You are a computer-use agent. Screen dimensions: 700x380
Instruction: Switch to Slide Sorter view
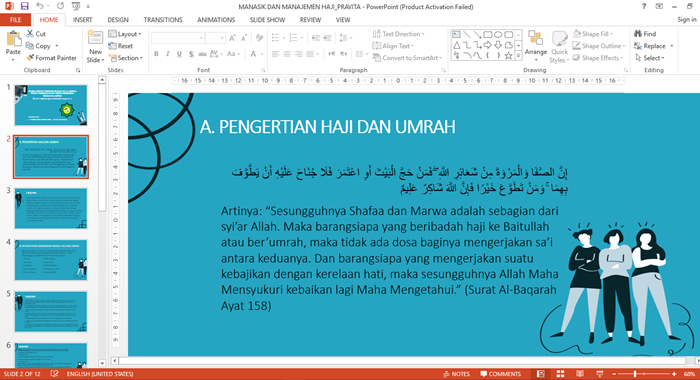560,374
